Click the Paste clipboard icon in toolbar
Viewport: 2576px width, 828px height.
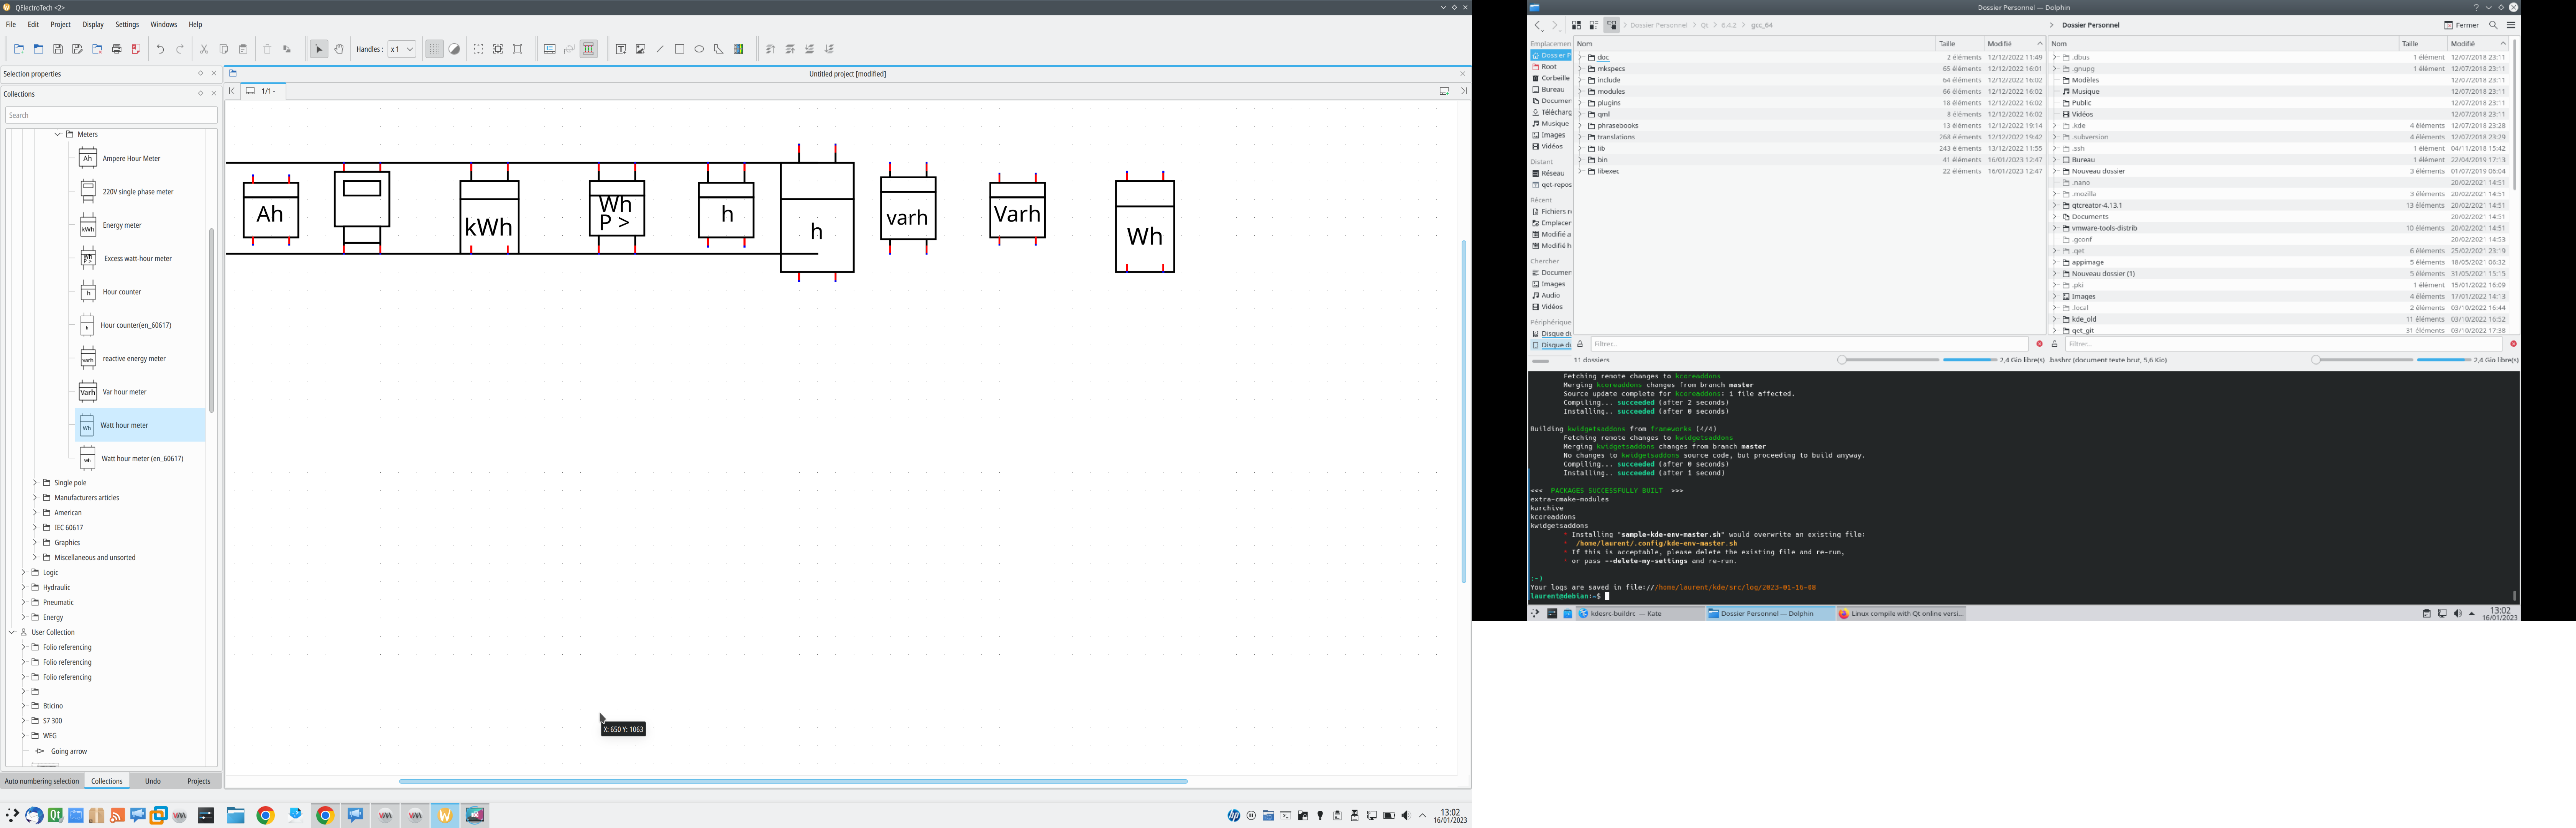[x=243, y=49]
